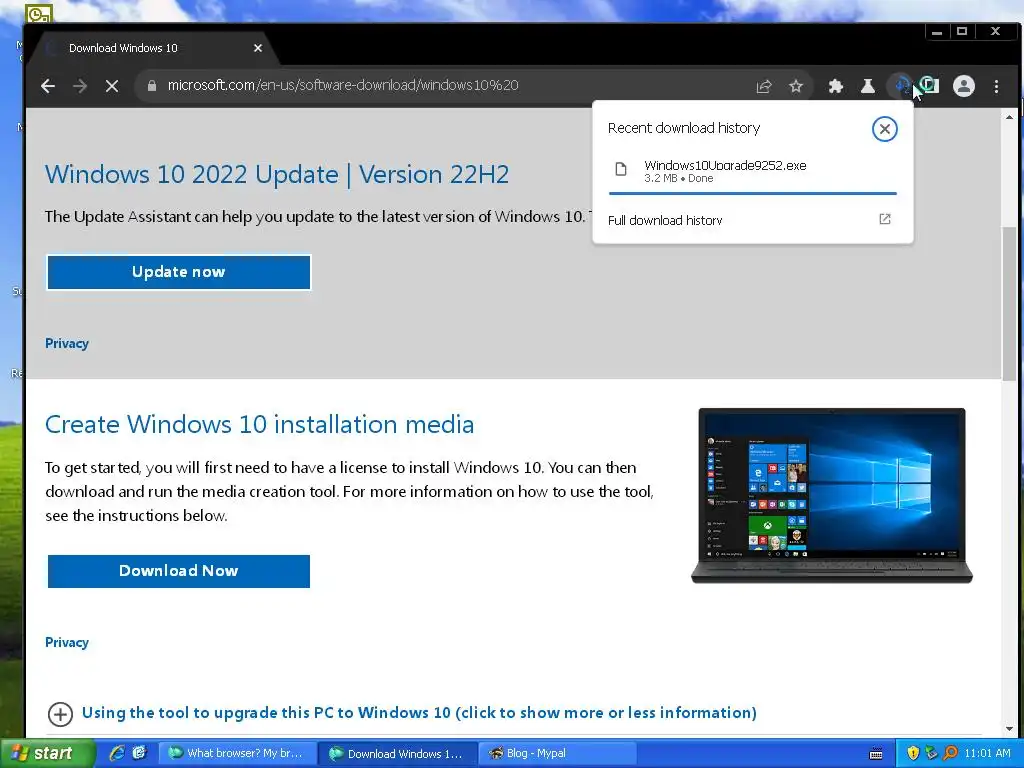Image resolution: width=1024 pixels, height=768 pixels.
Task: Go back to the previous page
Action: click(48, 86)
